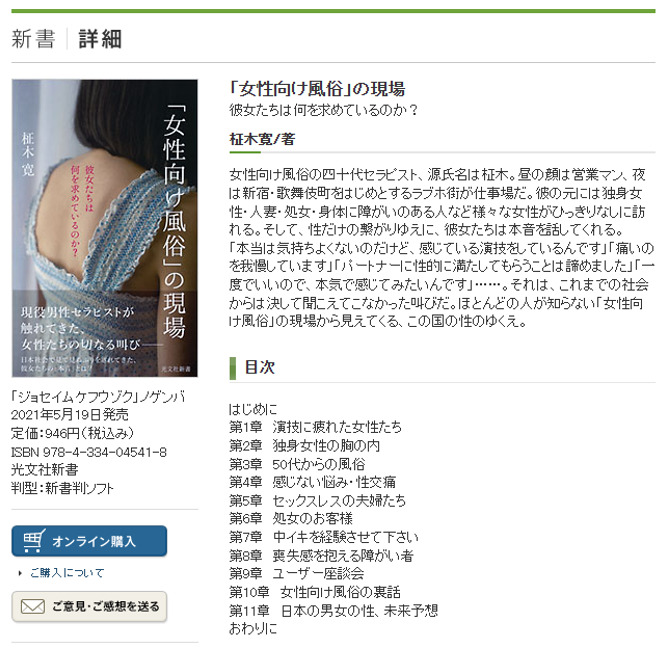Click the おわりに contents entry
Screen dimensions: 664x649
pyautogui.click(x=253, y=629)
